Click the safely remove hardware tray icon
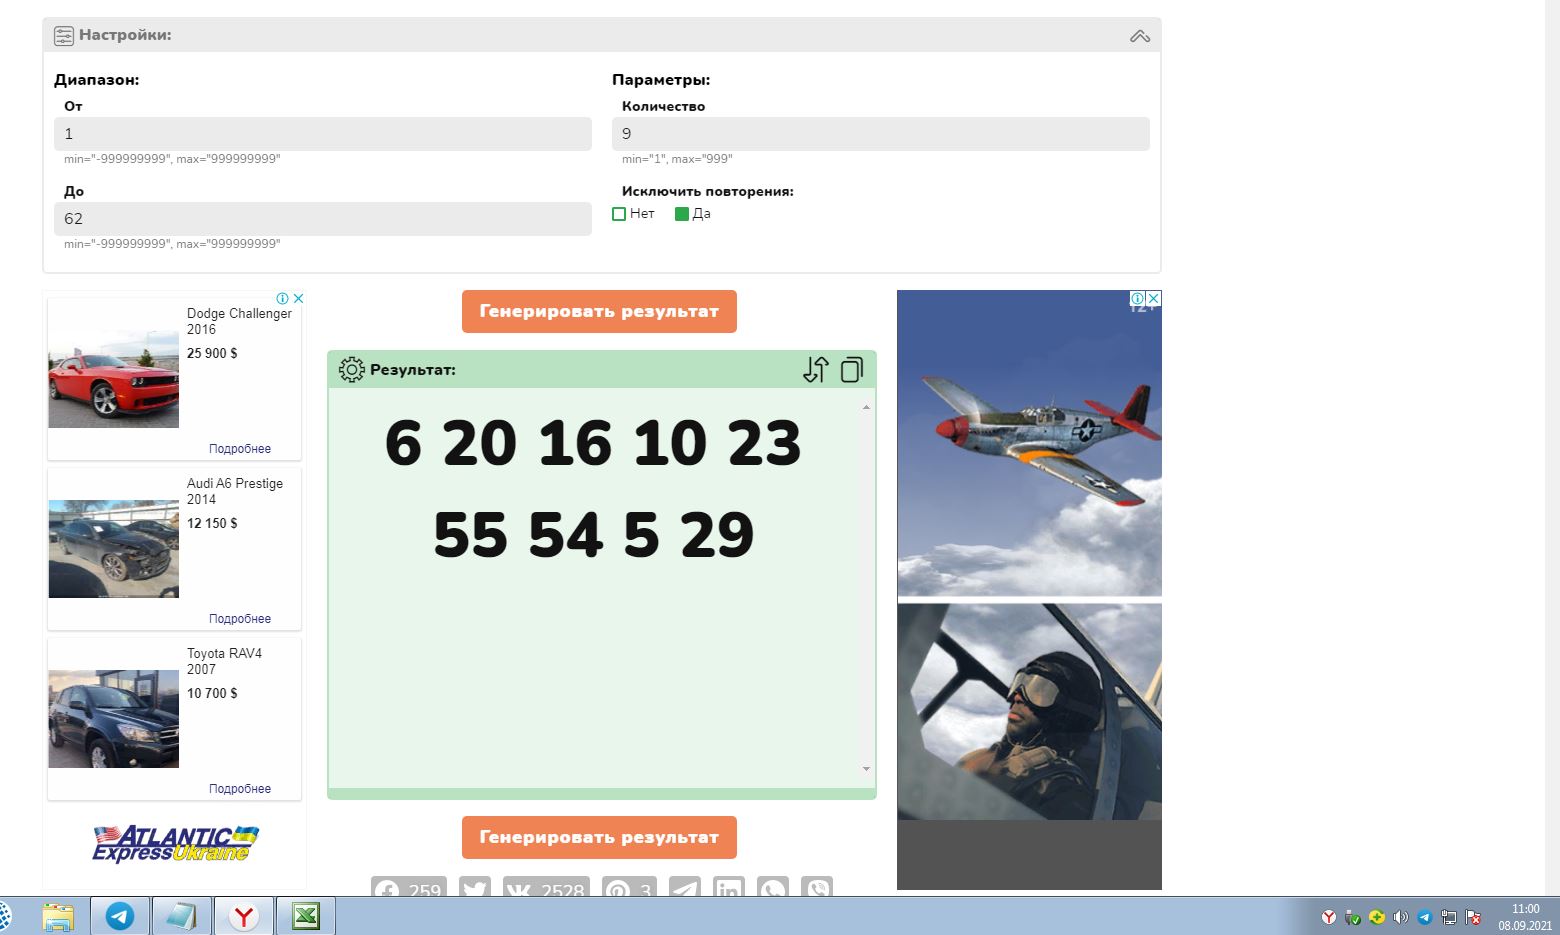The height and width of the screenshot is (935, 1560). click(x=1353, y=917)
